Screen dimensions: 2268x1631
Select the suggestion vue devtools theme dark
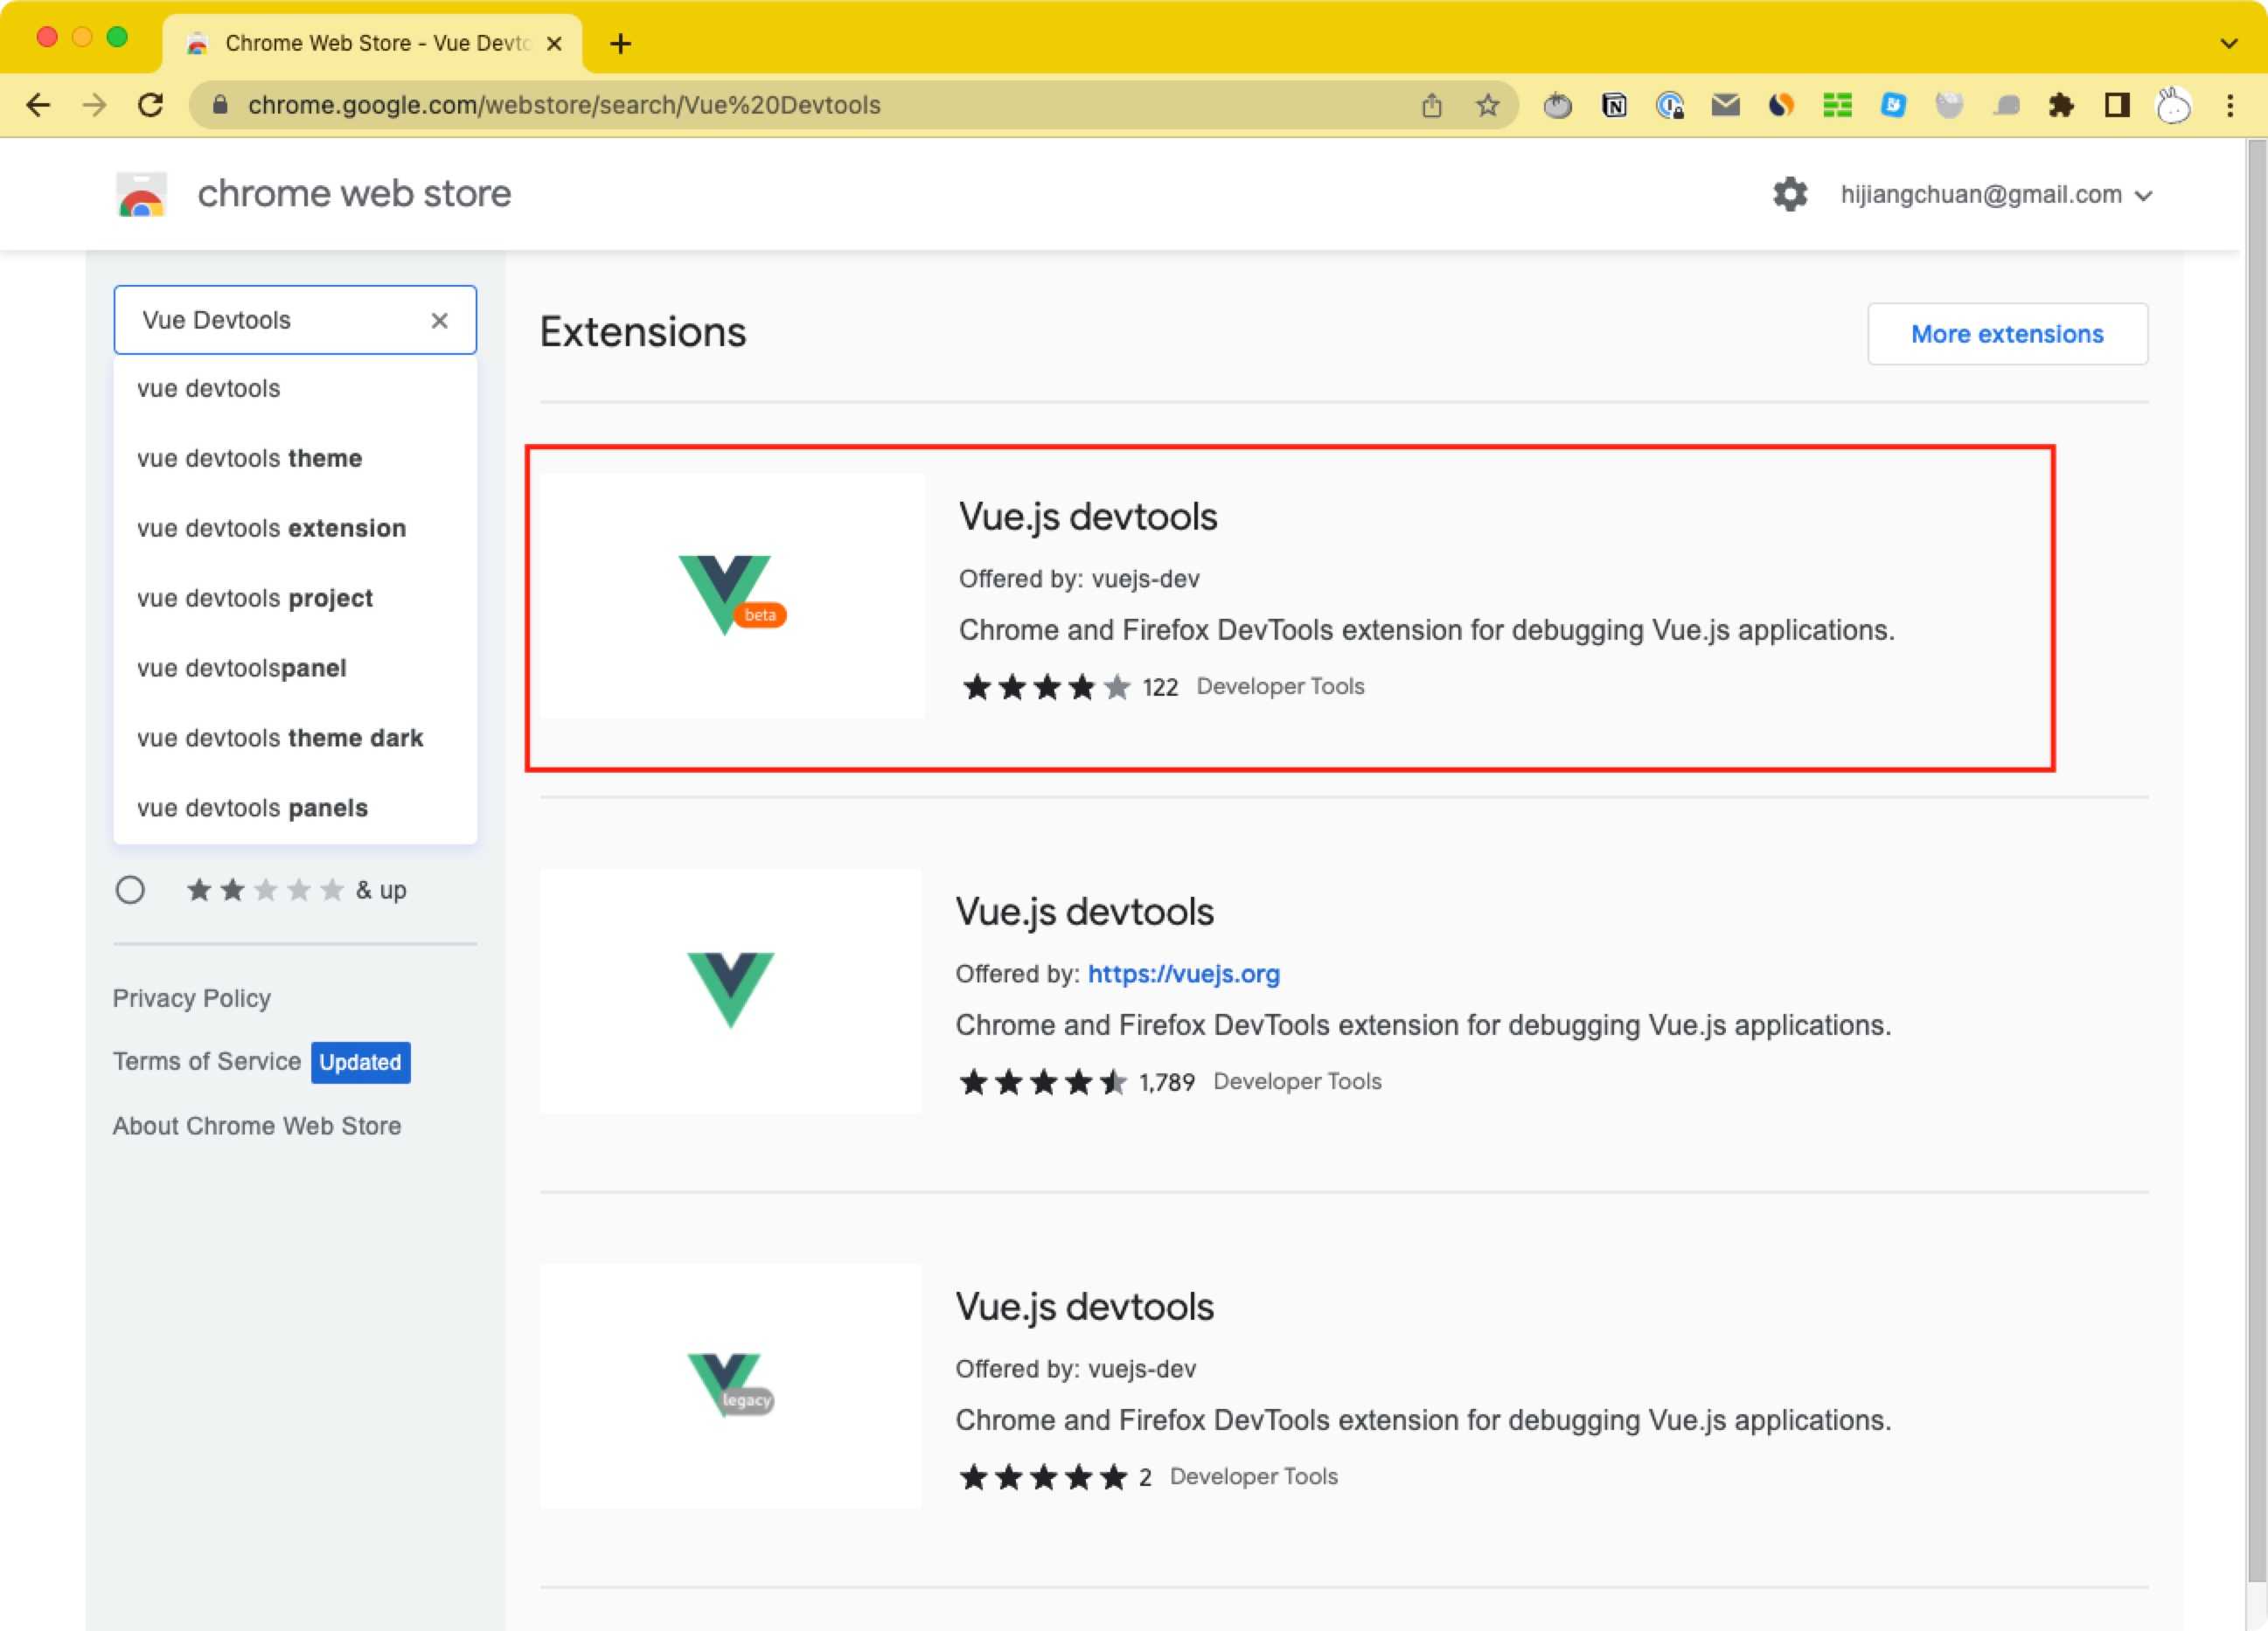click(280, 737)
